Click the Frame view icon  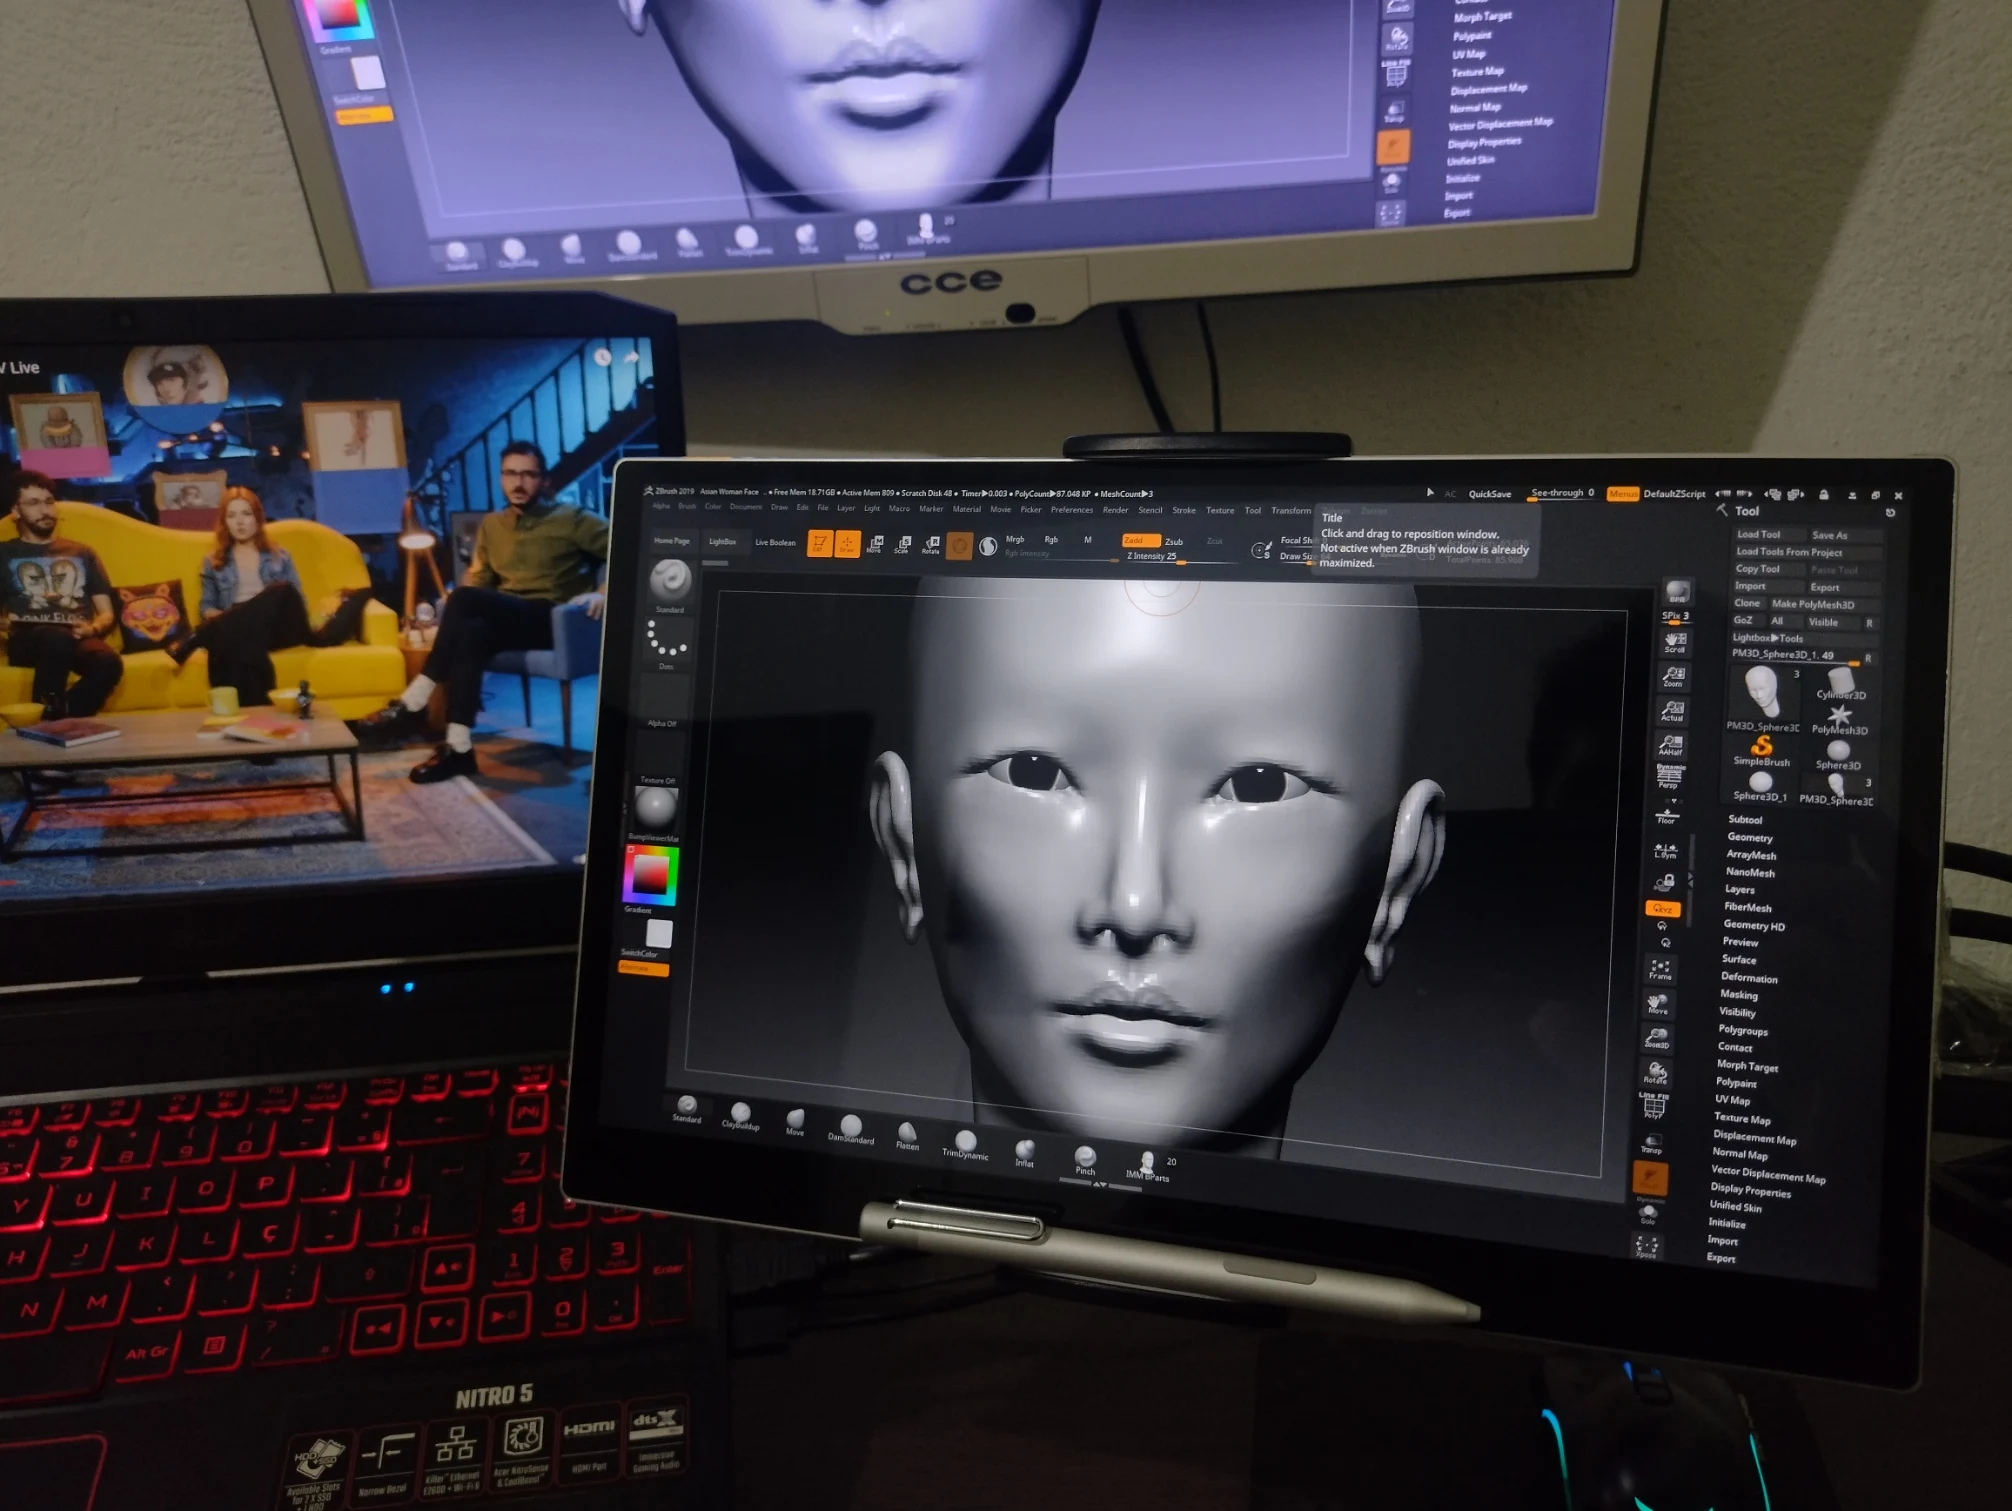pyautogui.click(x=1660, y=969)
